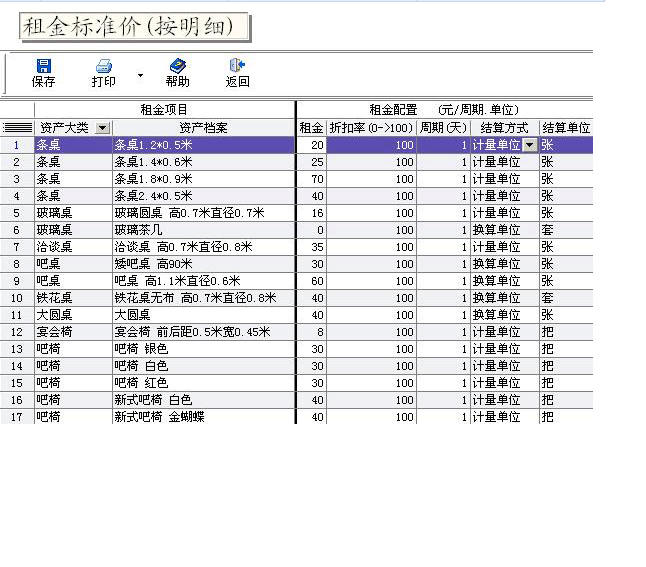Viewport: 646px width, 567px height.
Task: Click the 保存 save icon
Action: pyautogui.click(x=44, y=66)
